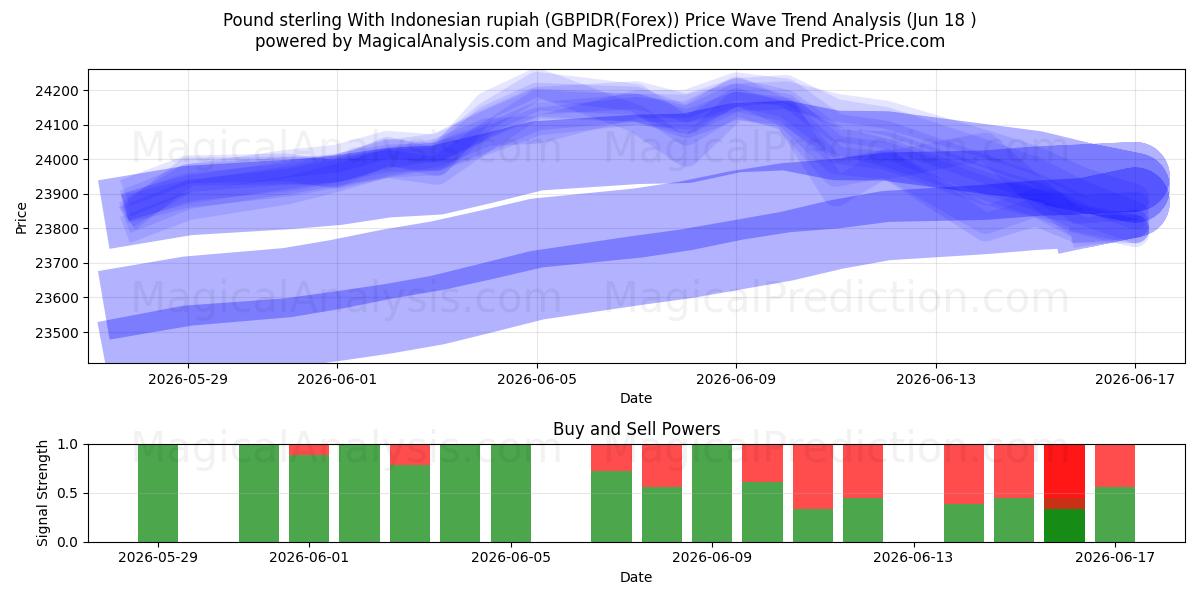
Task: Click 2026-06-17 on the price chart axis
Action: click(1135, 379)
